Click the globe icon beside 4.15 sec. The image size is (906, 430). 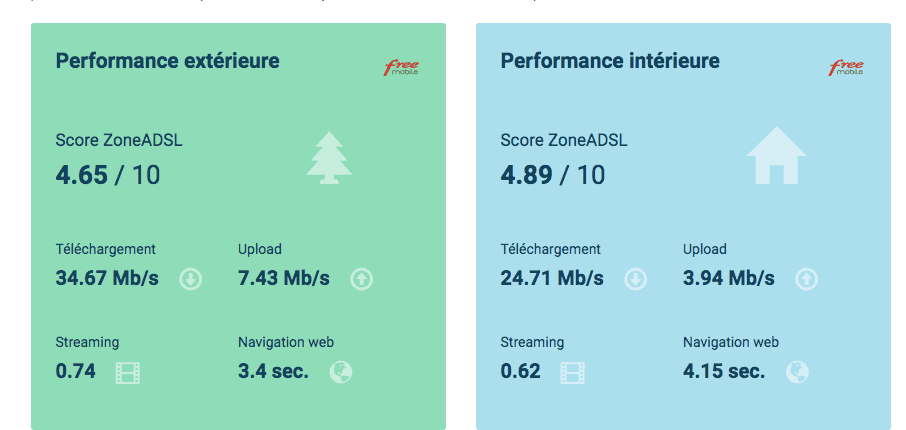click(797, 373)
